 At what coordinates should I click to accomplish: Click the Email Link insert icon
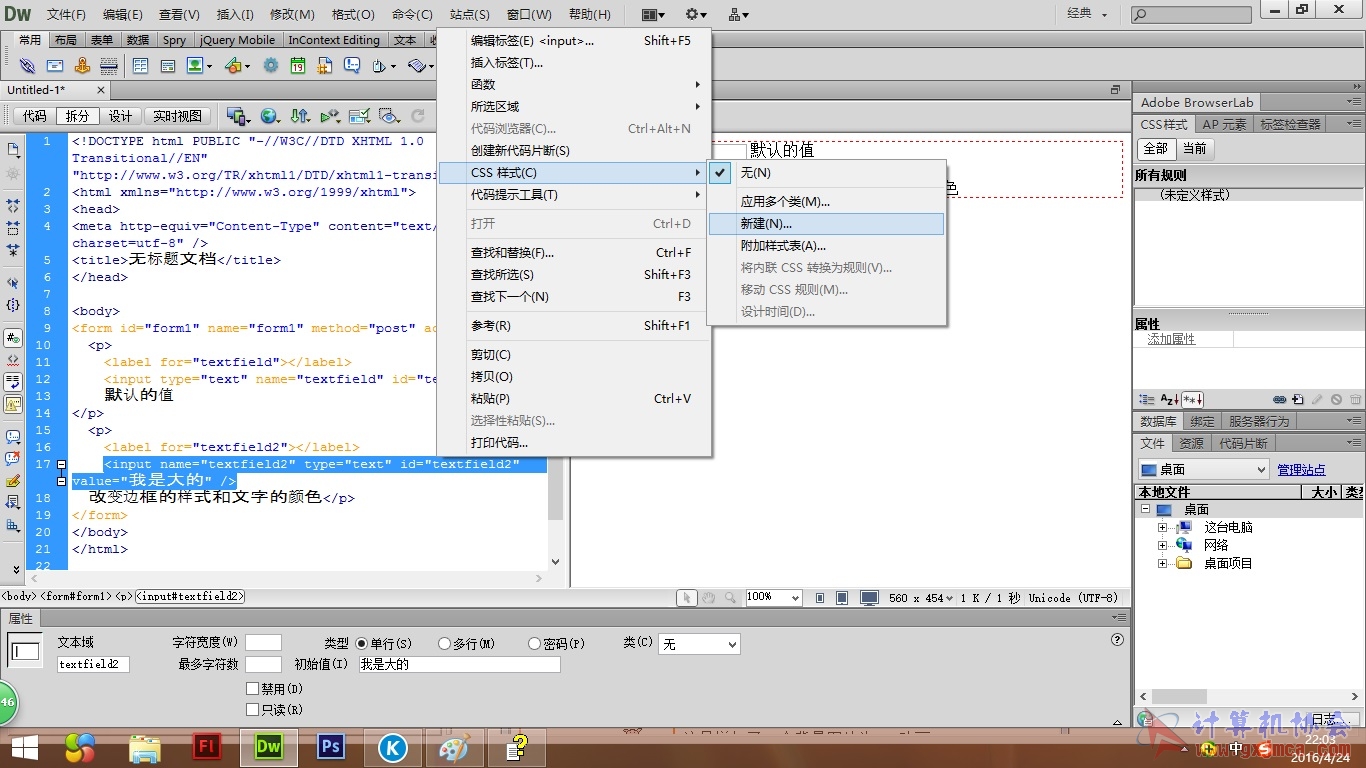pos(55,65)
